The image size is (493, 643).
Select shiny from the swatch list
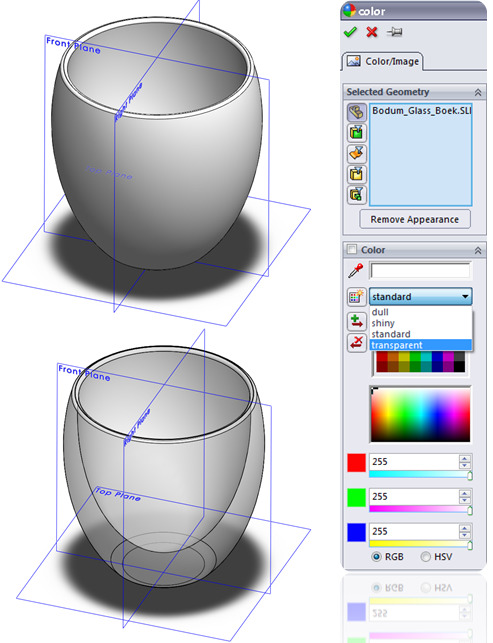421,323
